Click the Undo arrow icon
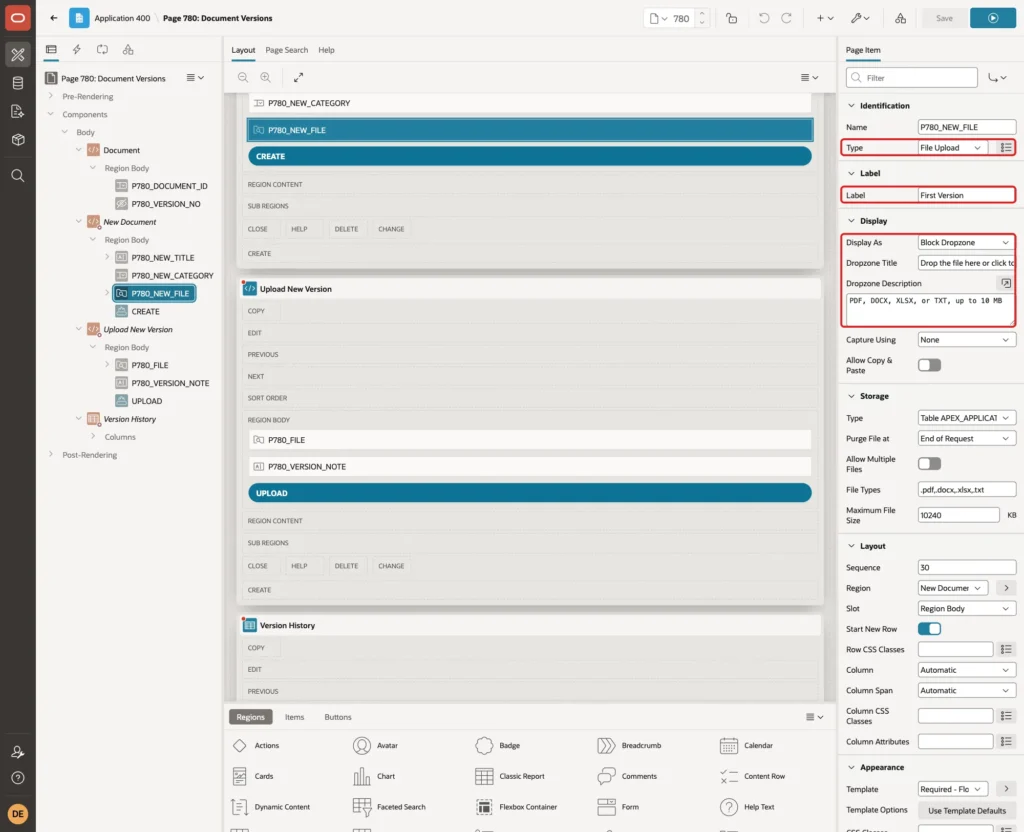Image resolution: width=1024 pixels, height=832 pixels. 763,18
